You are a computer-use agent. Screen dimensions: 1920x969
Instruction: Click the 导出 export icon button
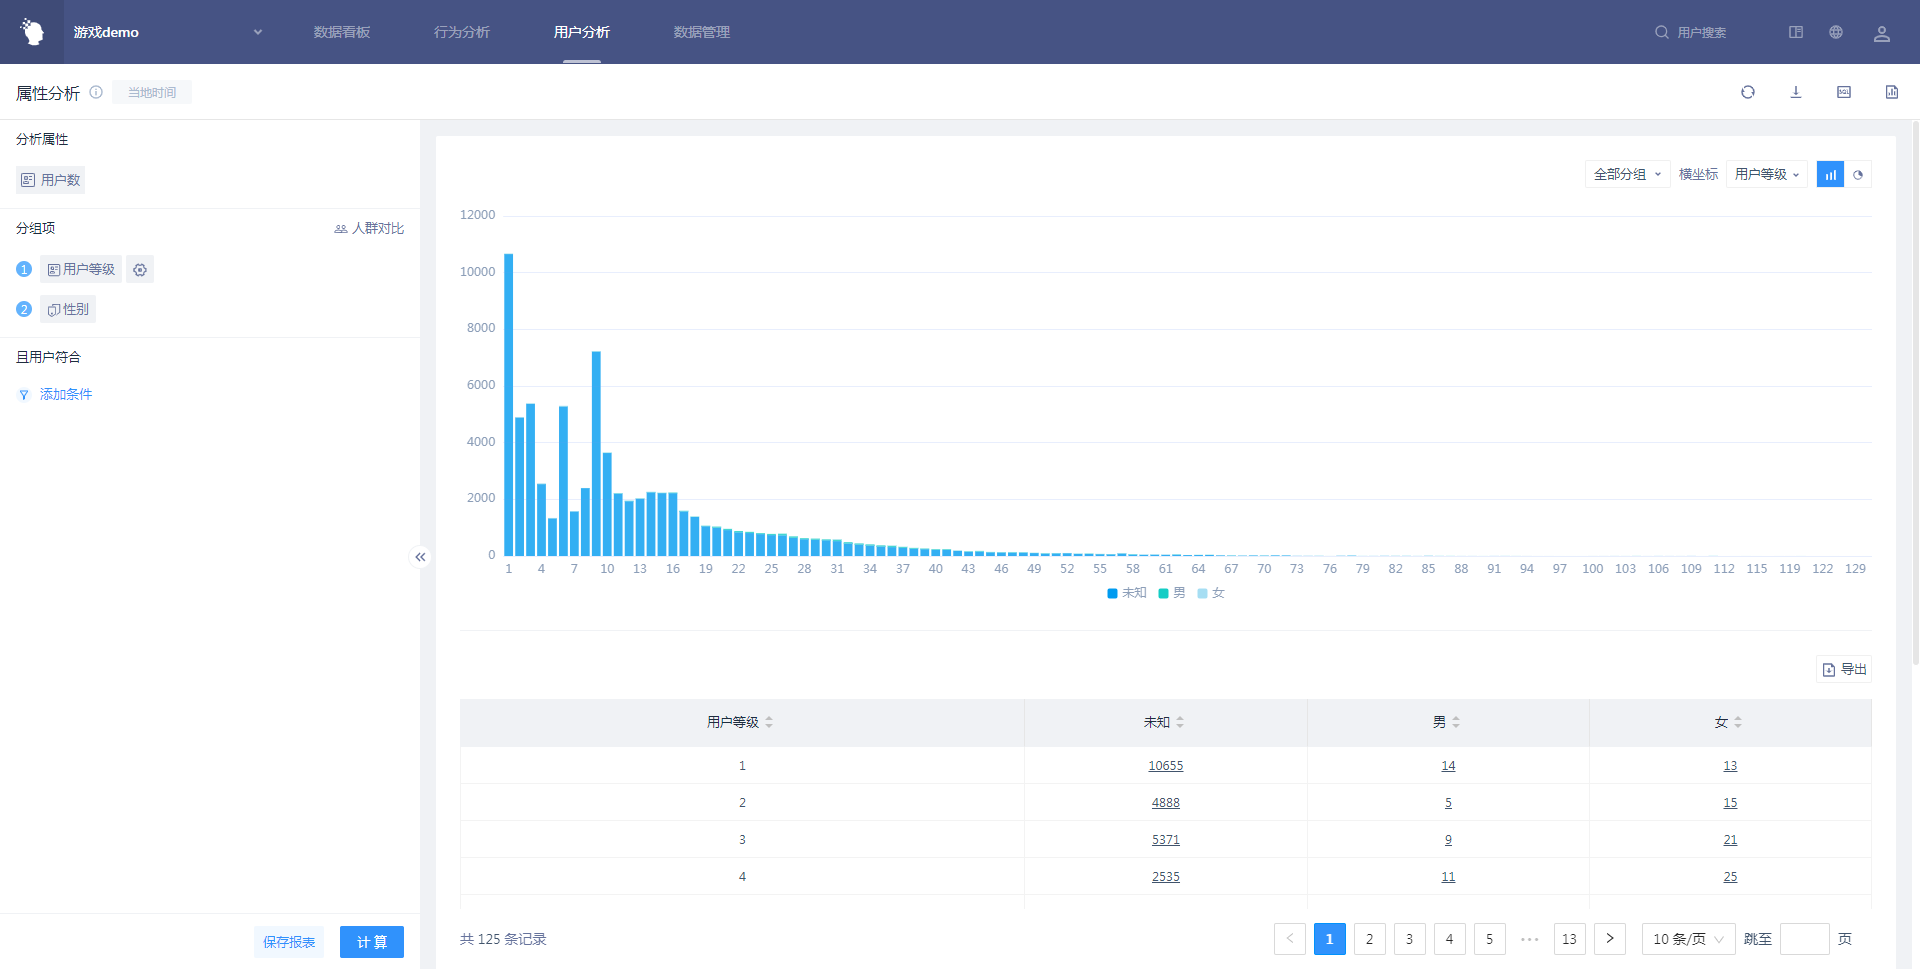(1843, 669)
